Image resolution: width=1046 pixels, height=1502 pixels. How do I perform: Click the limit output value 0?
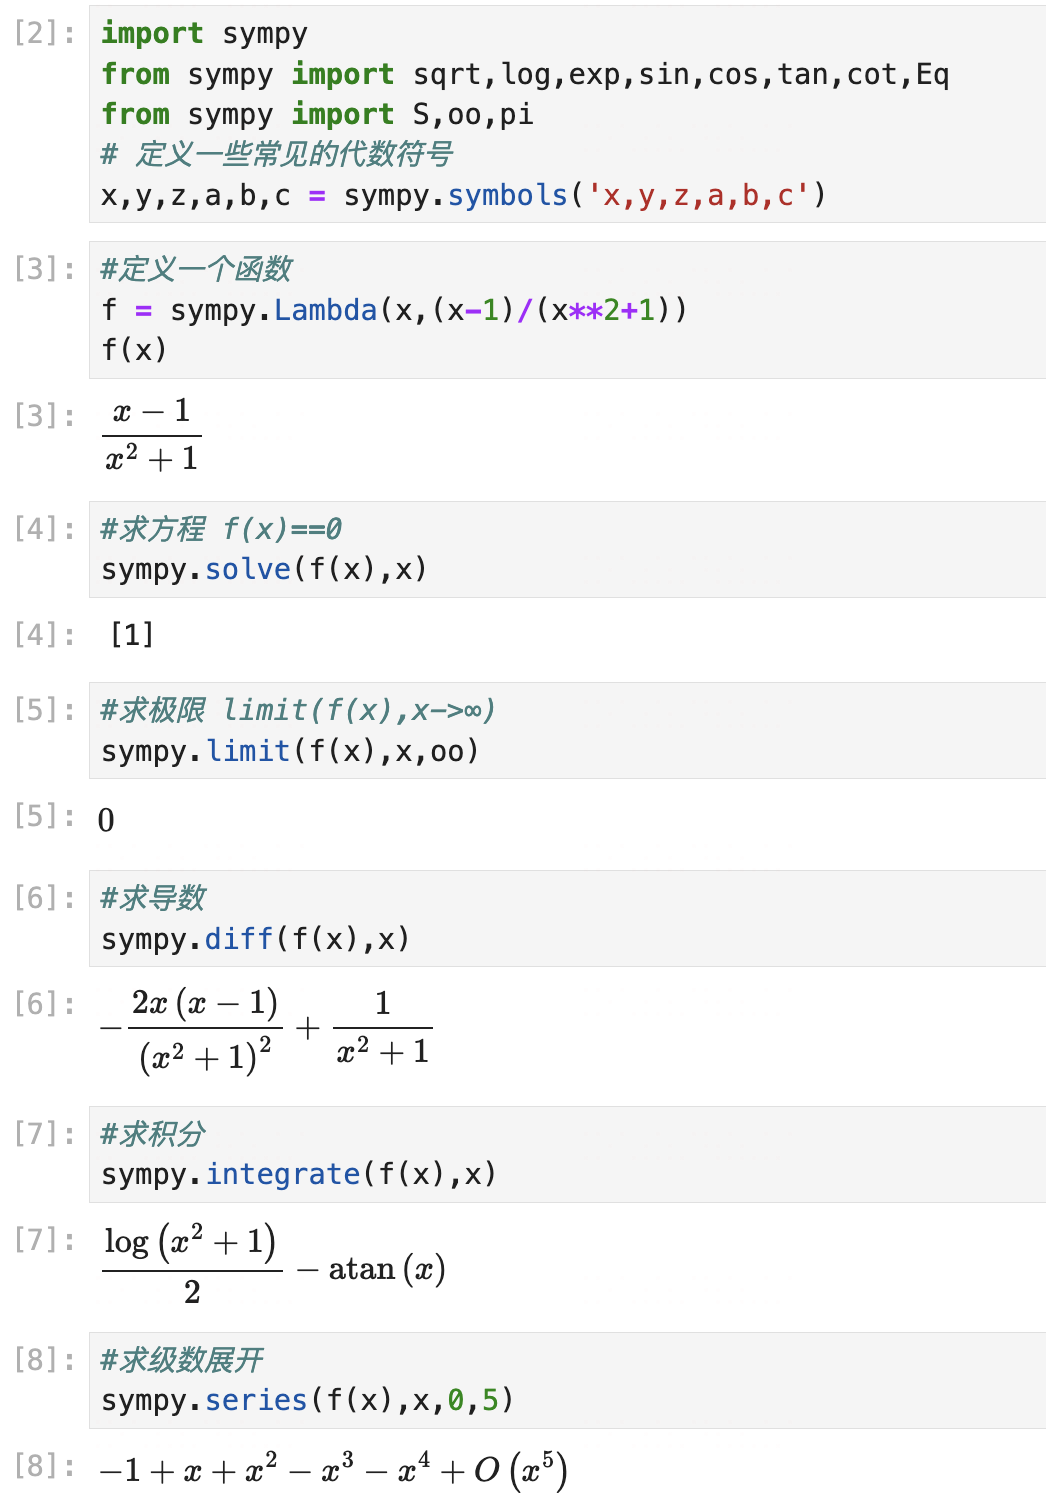pyautogui.click(x=106, y=821)
